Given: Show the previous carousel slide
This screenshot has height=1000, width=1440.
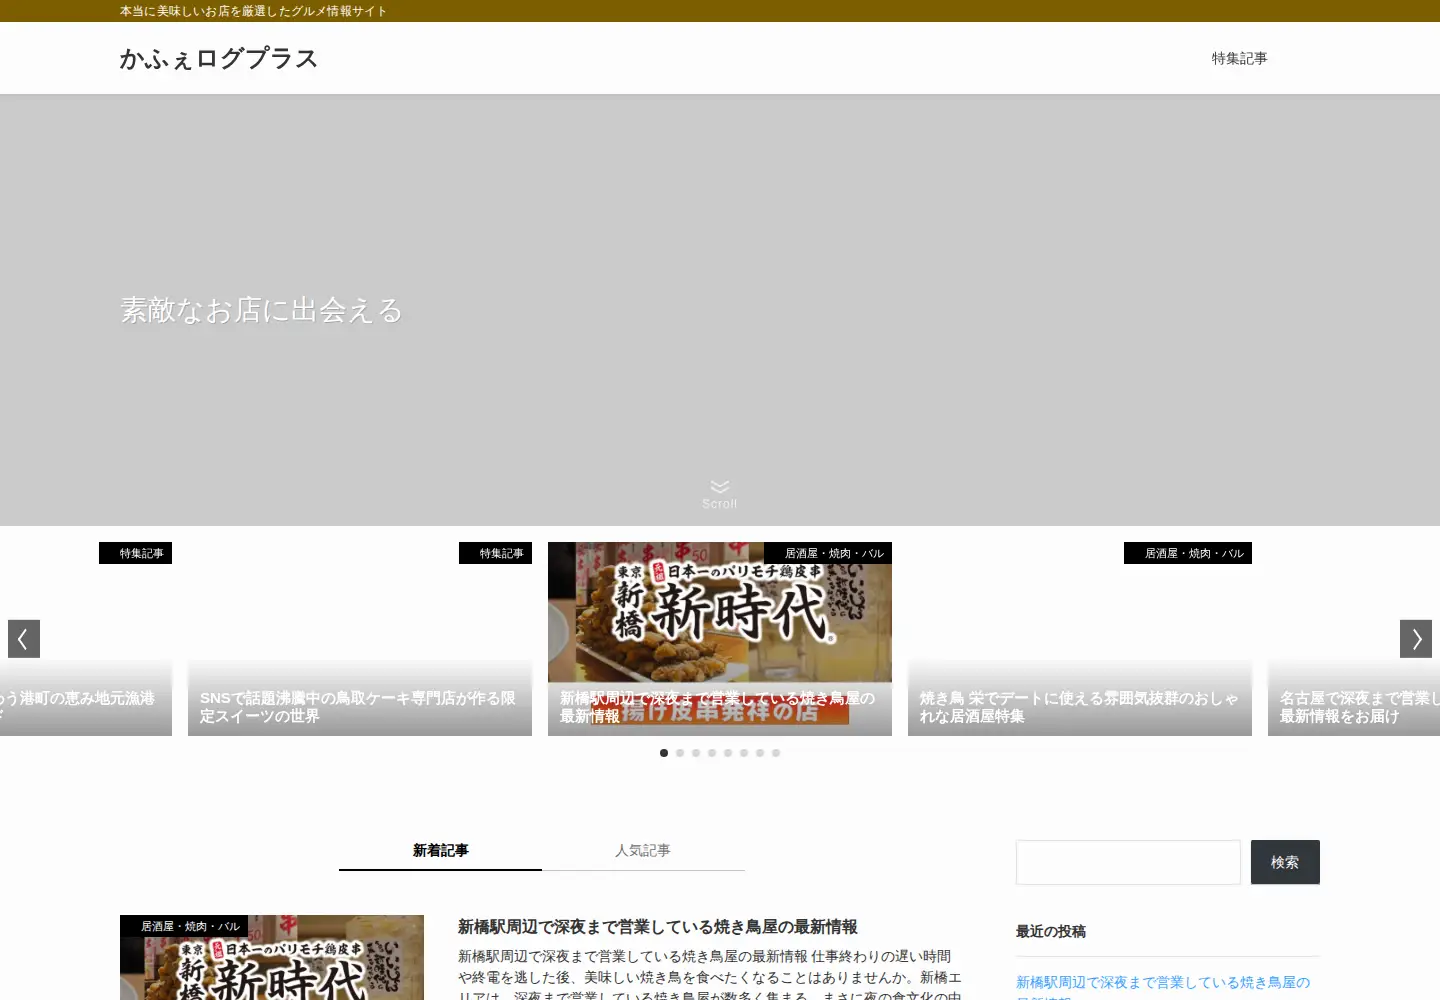Looking at the screenshot, I should [24, 639].
